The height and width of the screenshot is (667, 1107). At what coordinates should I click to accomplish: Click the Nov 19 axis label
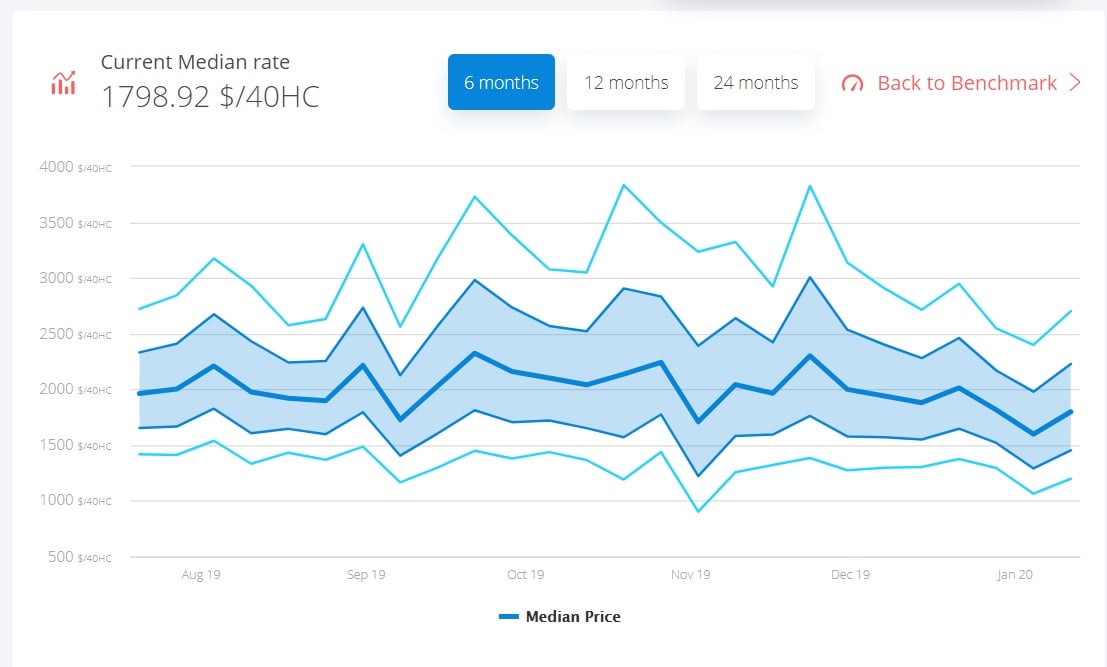tap(689, 575)
